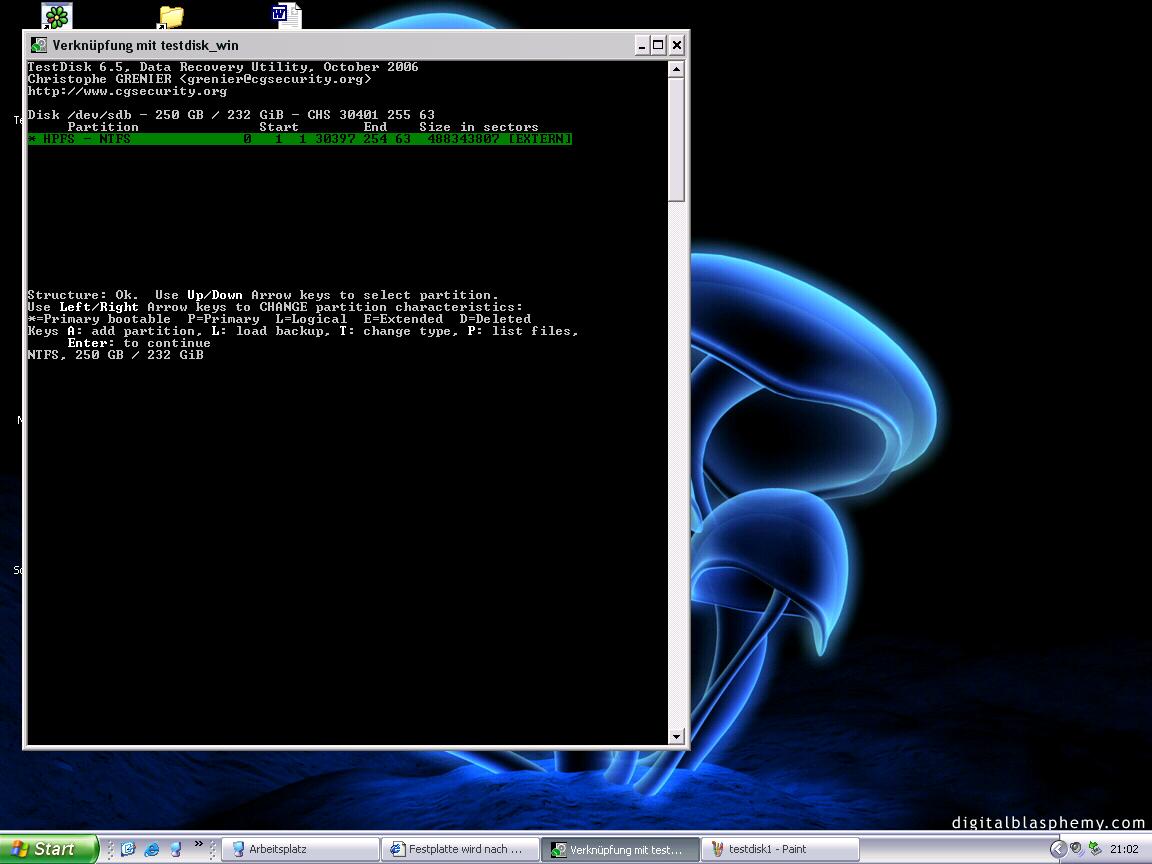The image size is (1152, 864).
Task: Click the 'Disk /dev/sdb - 250 GB' line
Action: pyautogui.click(x=231, y=115)
